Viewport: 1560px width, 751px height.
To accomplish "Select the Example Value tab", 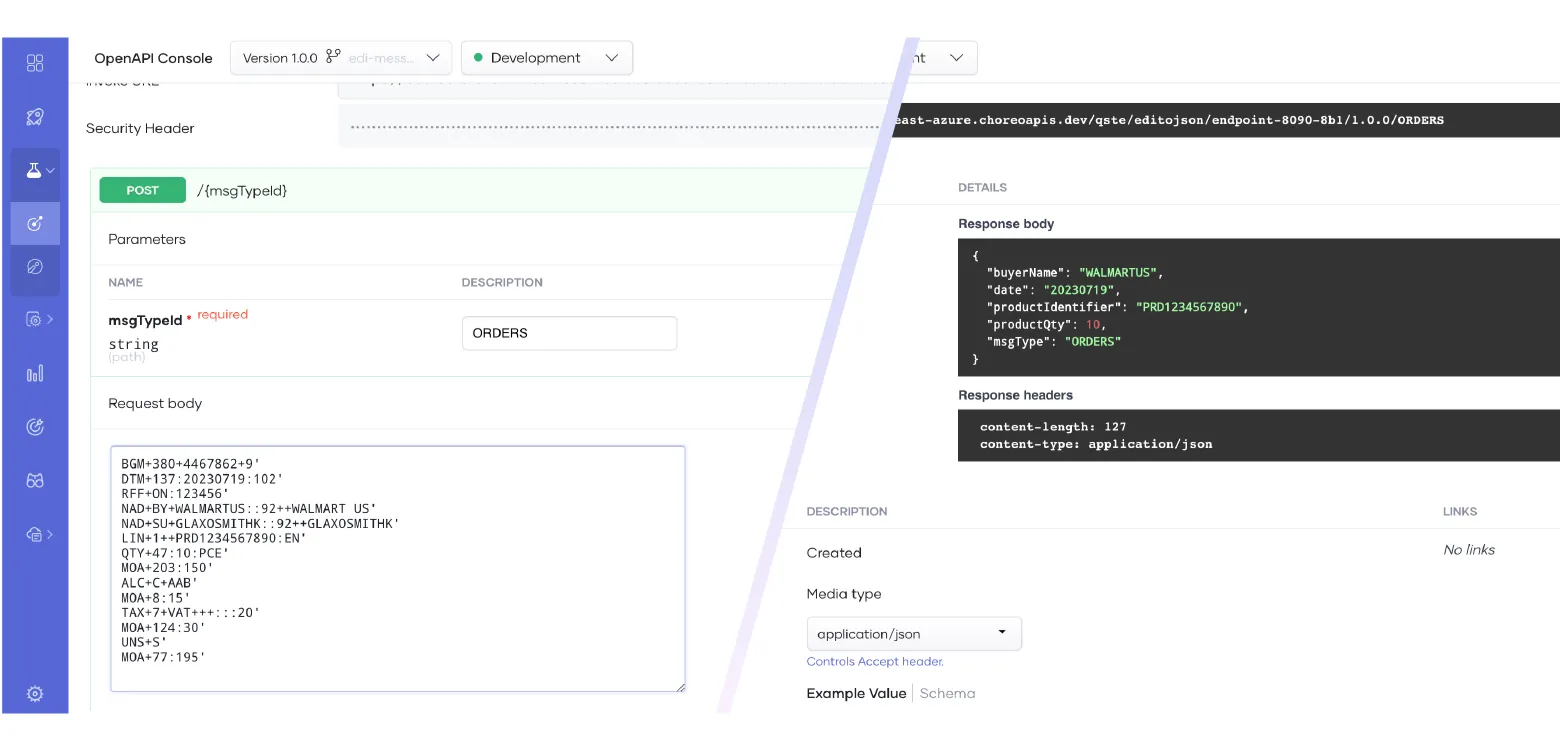I will coord(856,693).
